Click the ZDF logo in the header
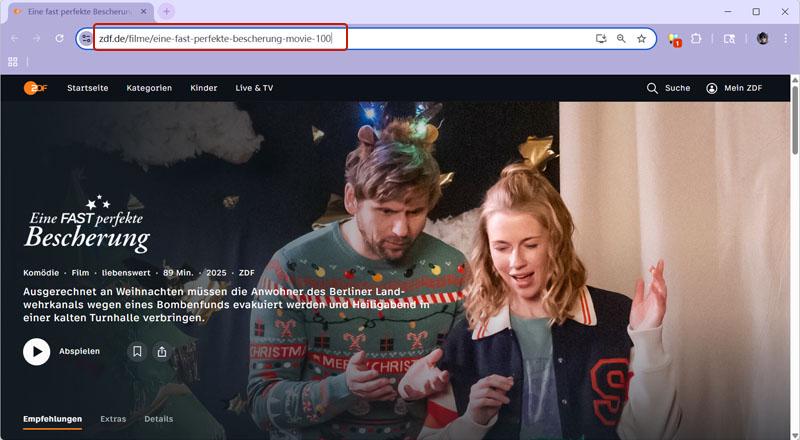Image resolution: width=800 pixels, height=440 pixels. click(36, 88)
